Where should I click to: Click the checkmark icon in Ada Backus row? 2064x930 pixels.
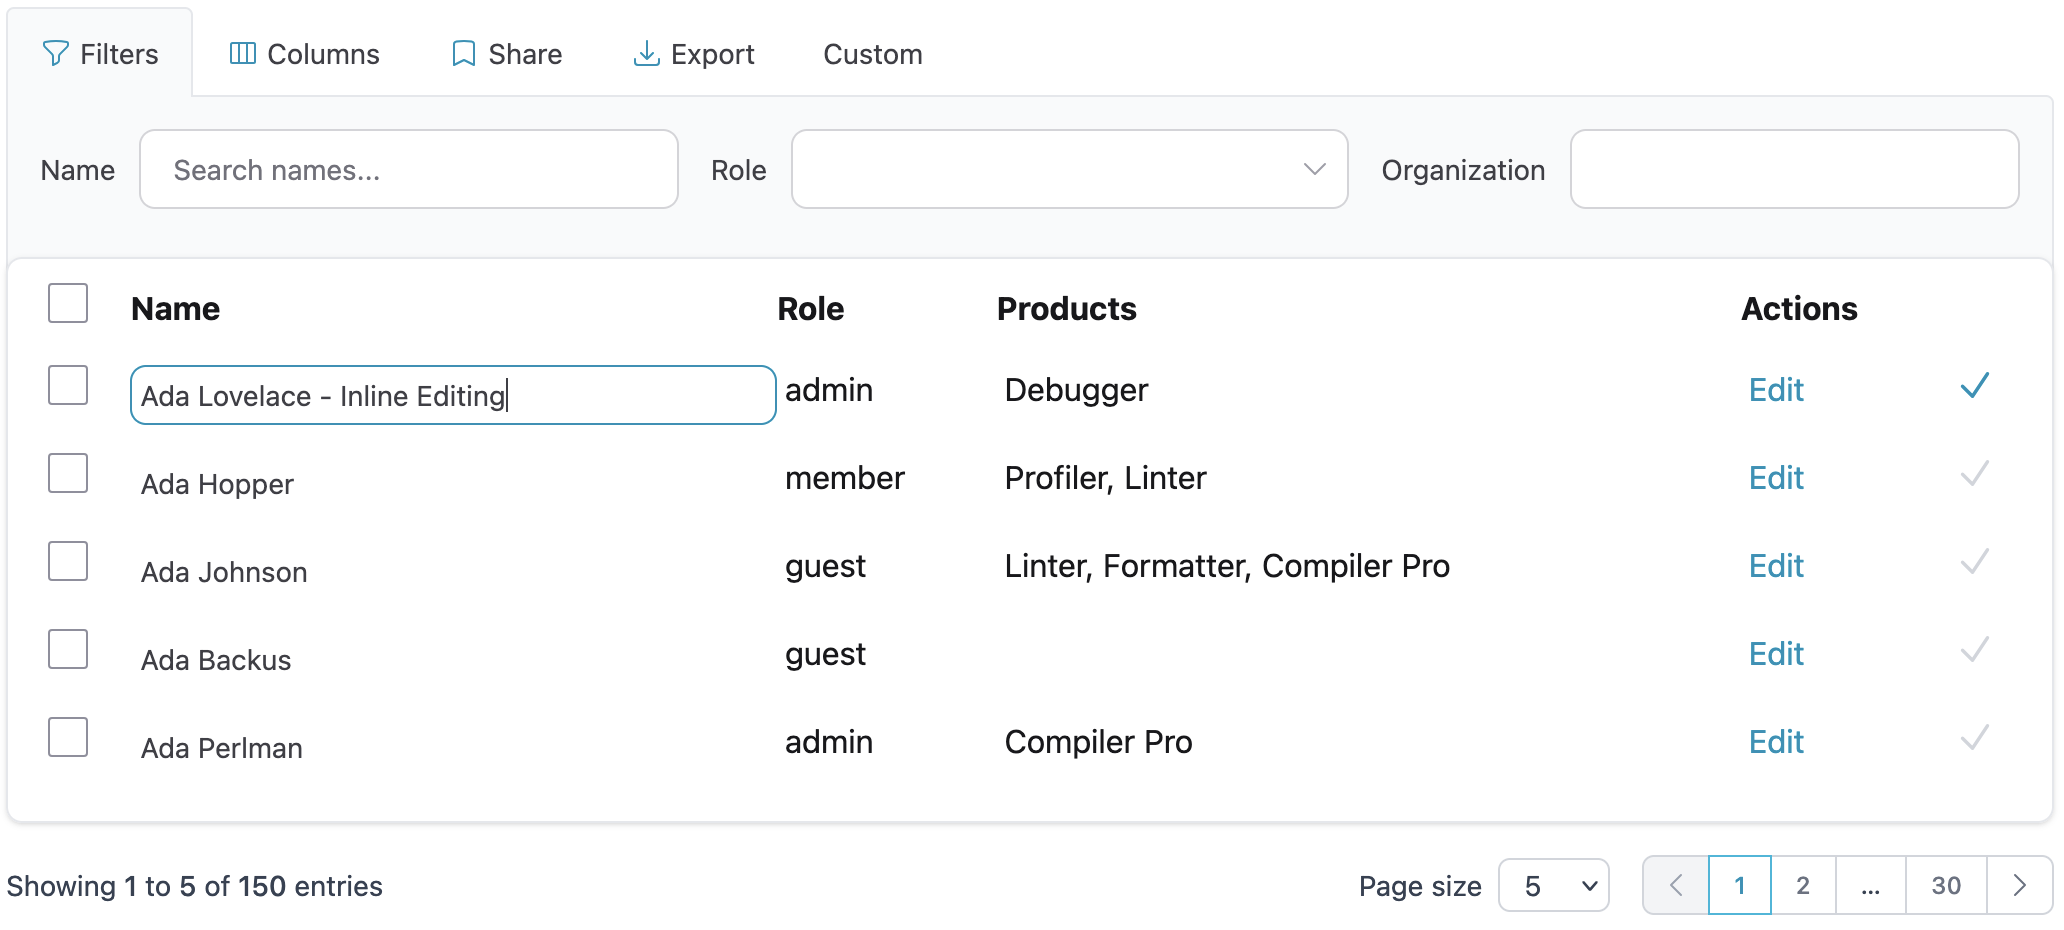coord(1975,650)
